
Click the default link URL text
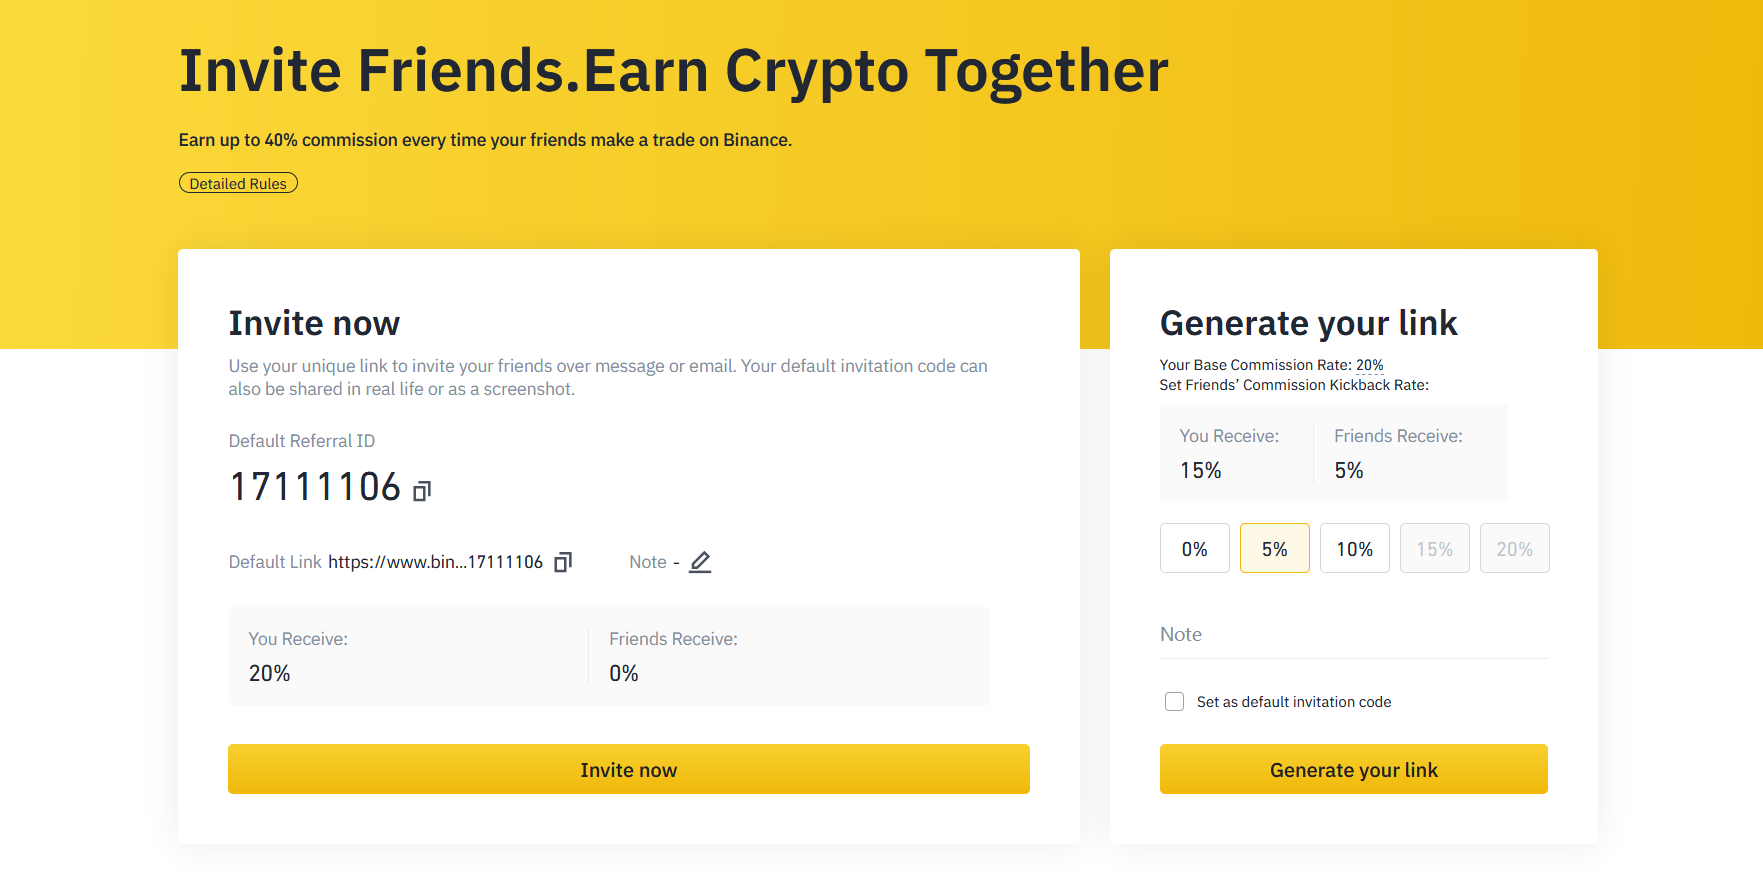[x=435, y=562]
